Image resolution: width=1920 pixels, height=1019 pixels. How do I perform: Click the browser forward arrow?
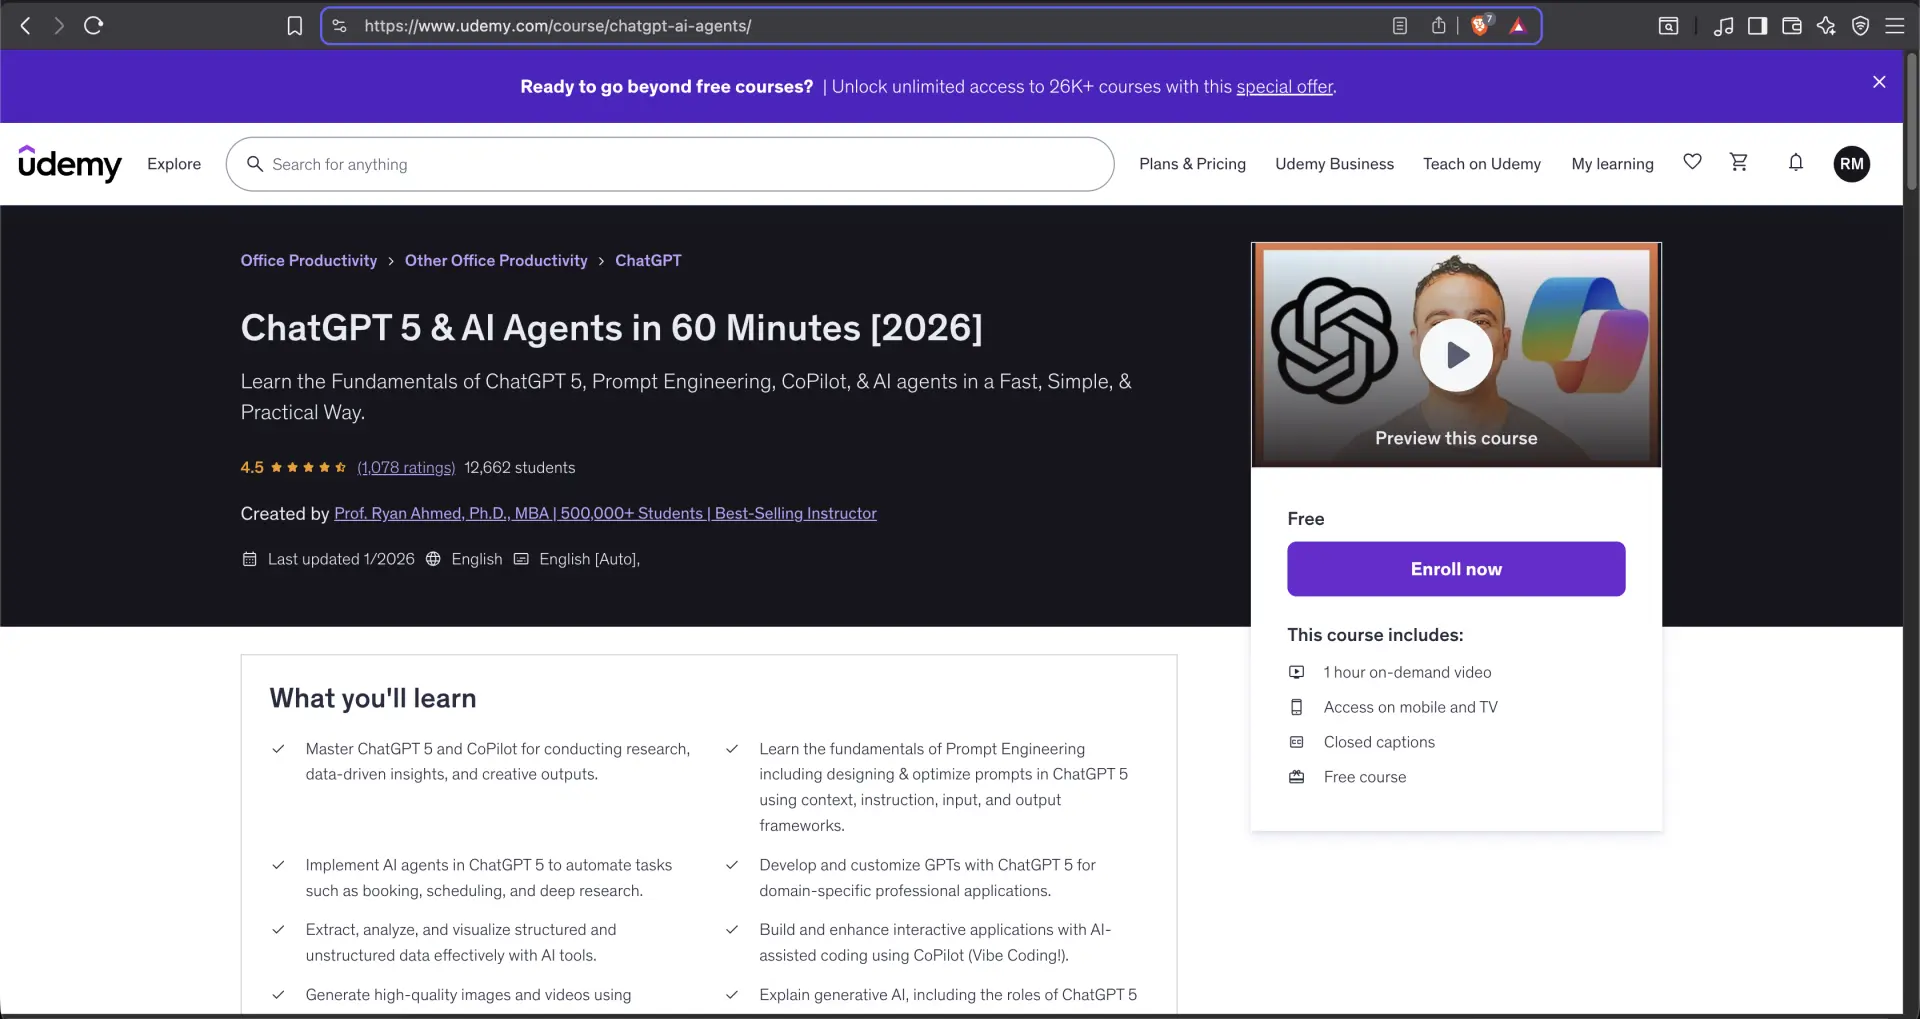[x=59, y=26]
